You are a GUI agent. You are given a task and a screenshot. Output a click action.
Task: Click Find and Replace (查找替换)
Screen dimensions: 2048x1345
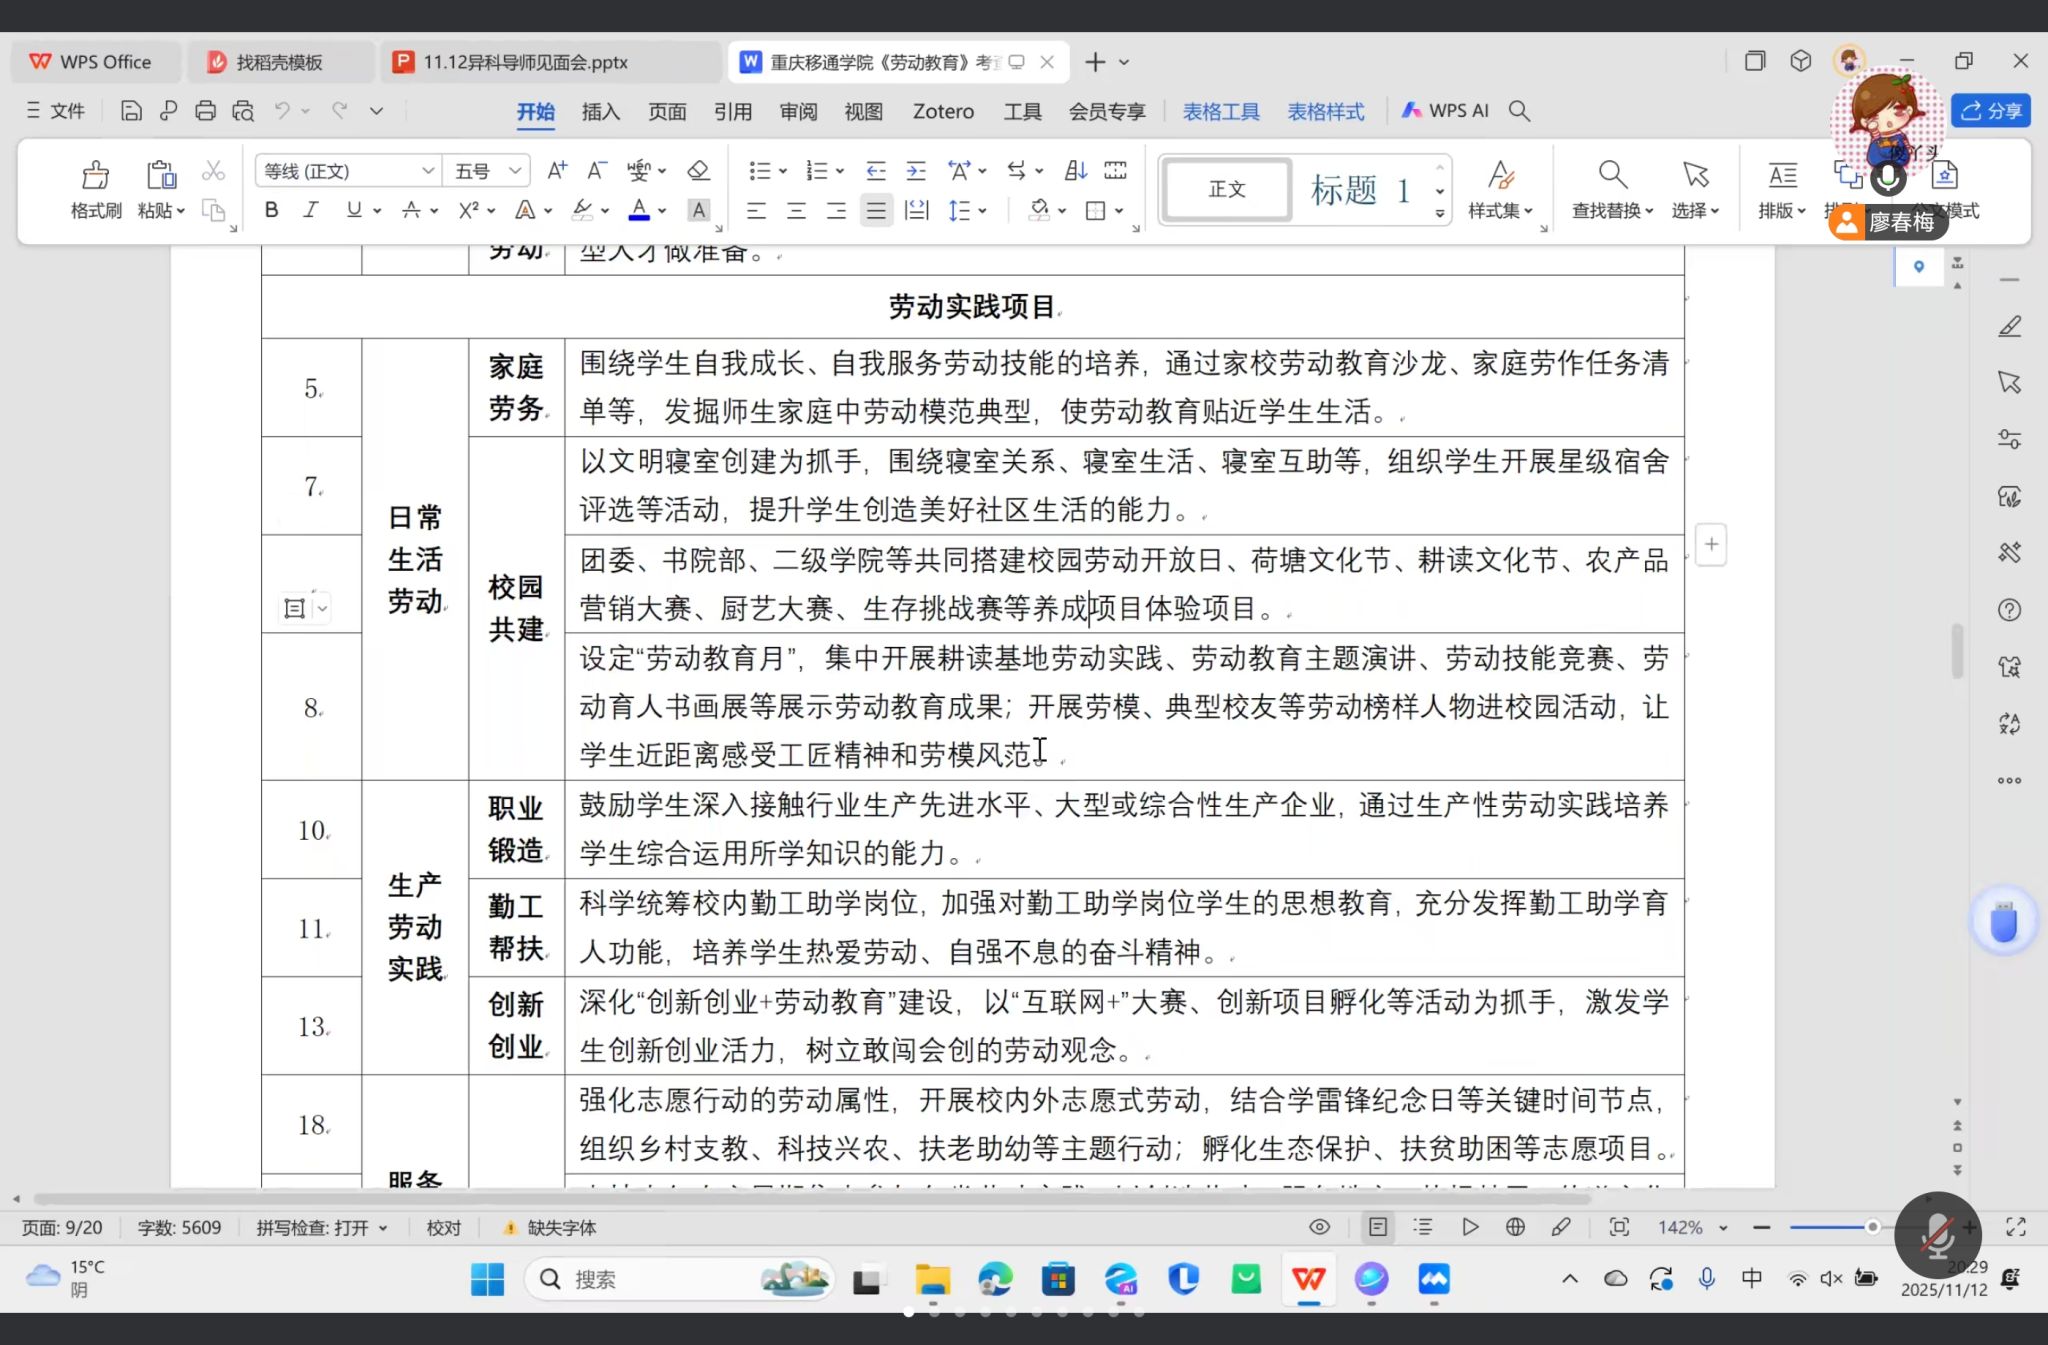(x=1612, y=189)
